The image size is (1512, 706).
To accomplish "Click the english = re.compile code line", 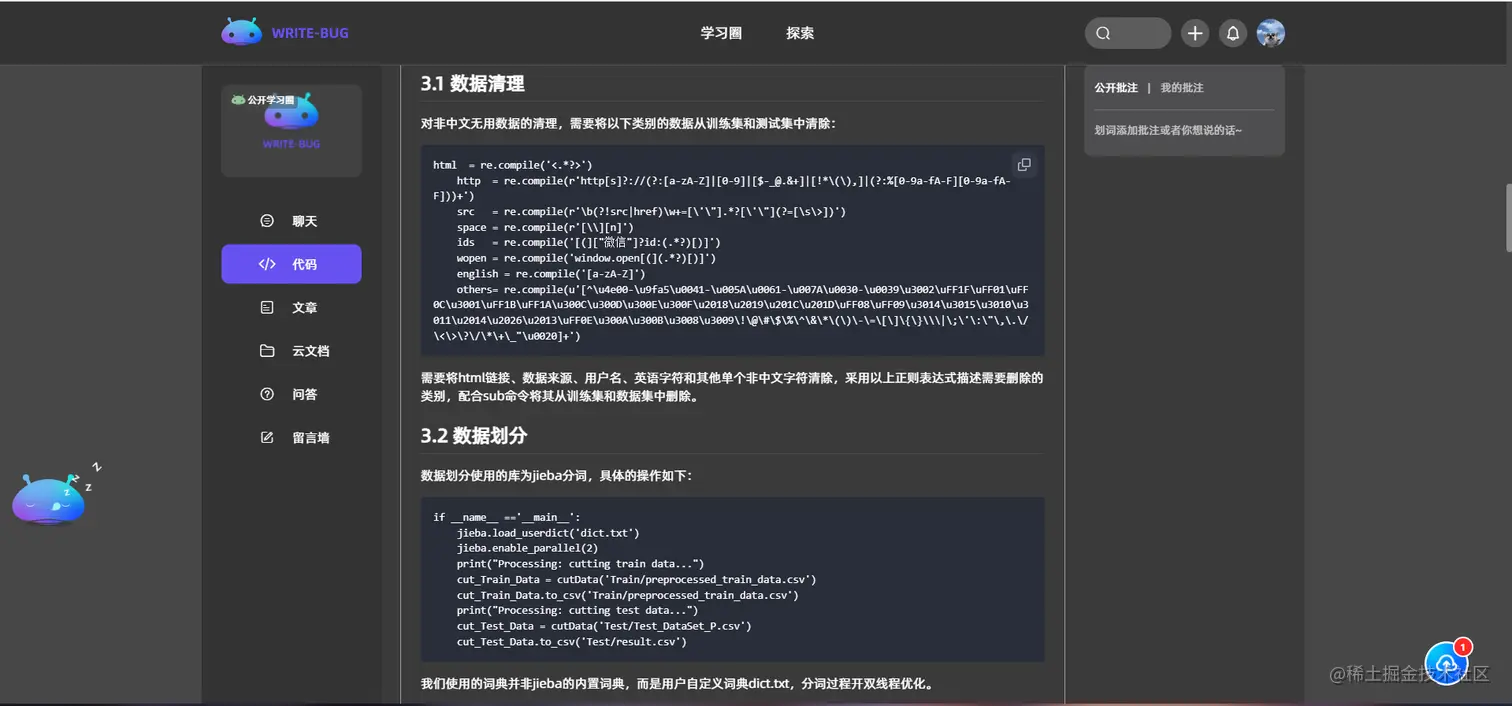I will [x=551, y=274].
